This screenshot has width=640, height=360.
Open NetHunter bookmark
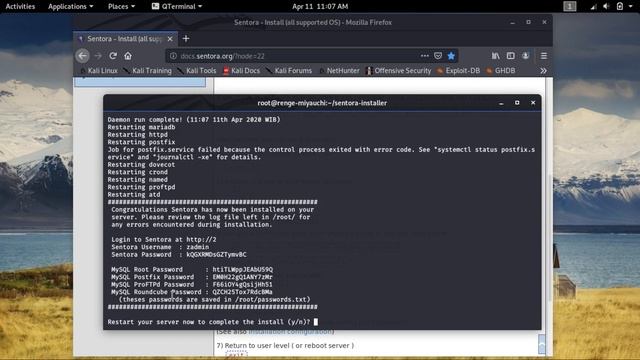click(x=339, y=71)
